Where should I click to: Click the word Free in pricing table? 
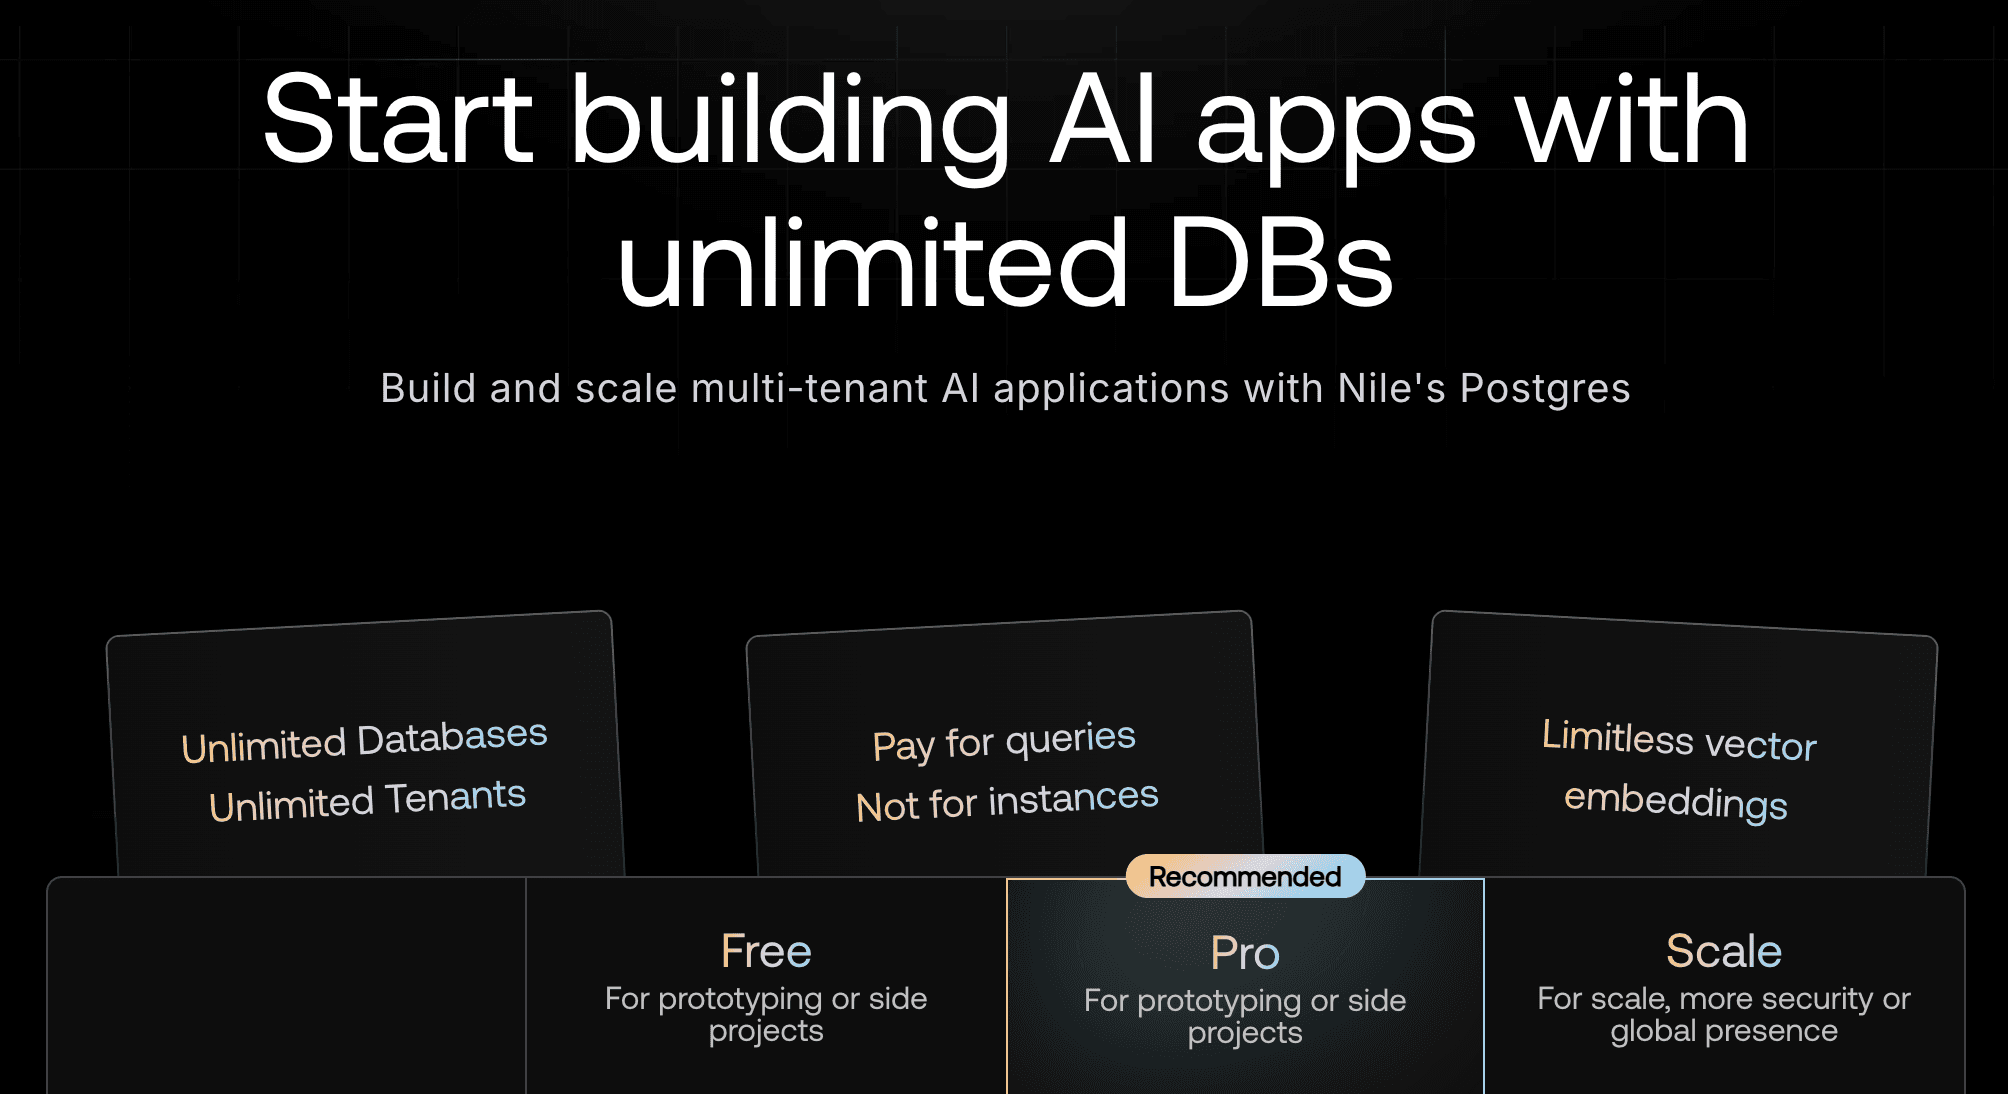766,950
